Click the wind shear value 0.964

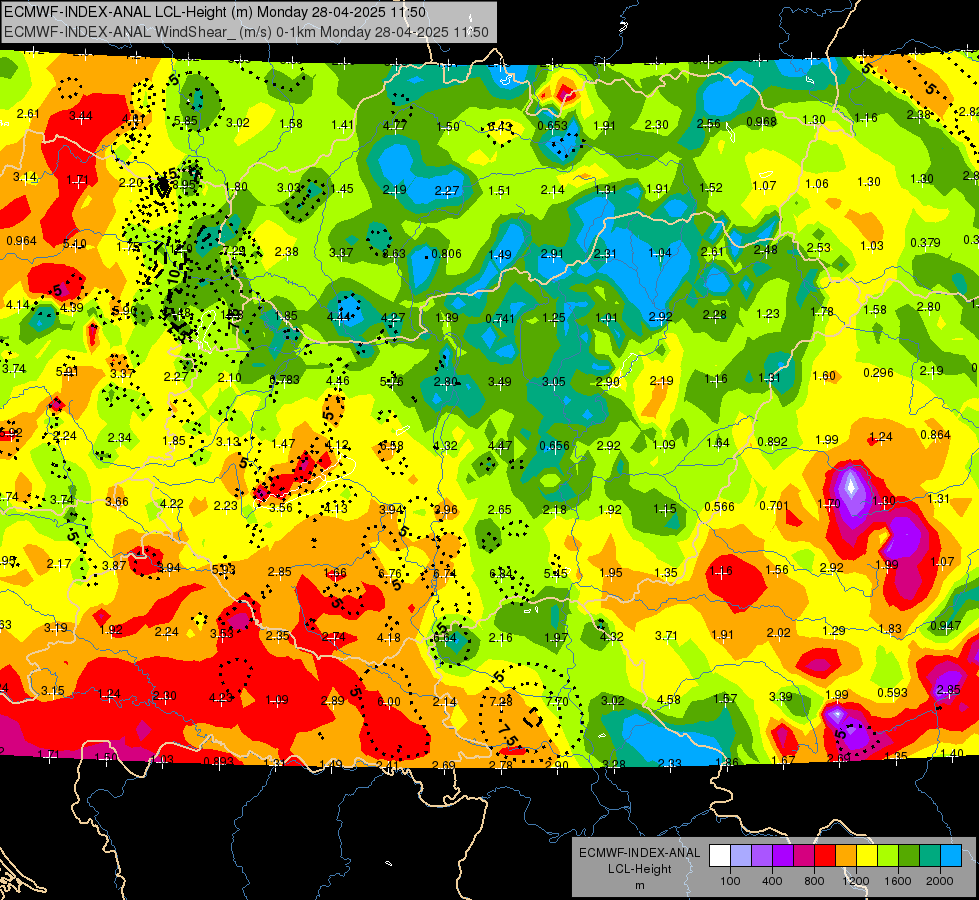pyautogui.click(x=21, y=240)
